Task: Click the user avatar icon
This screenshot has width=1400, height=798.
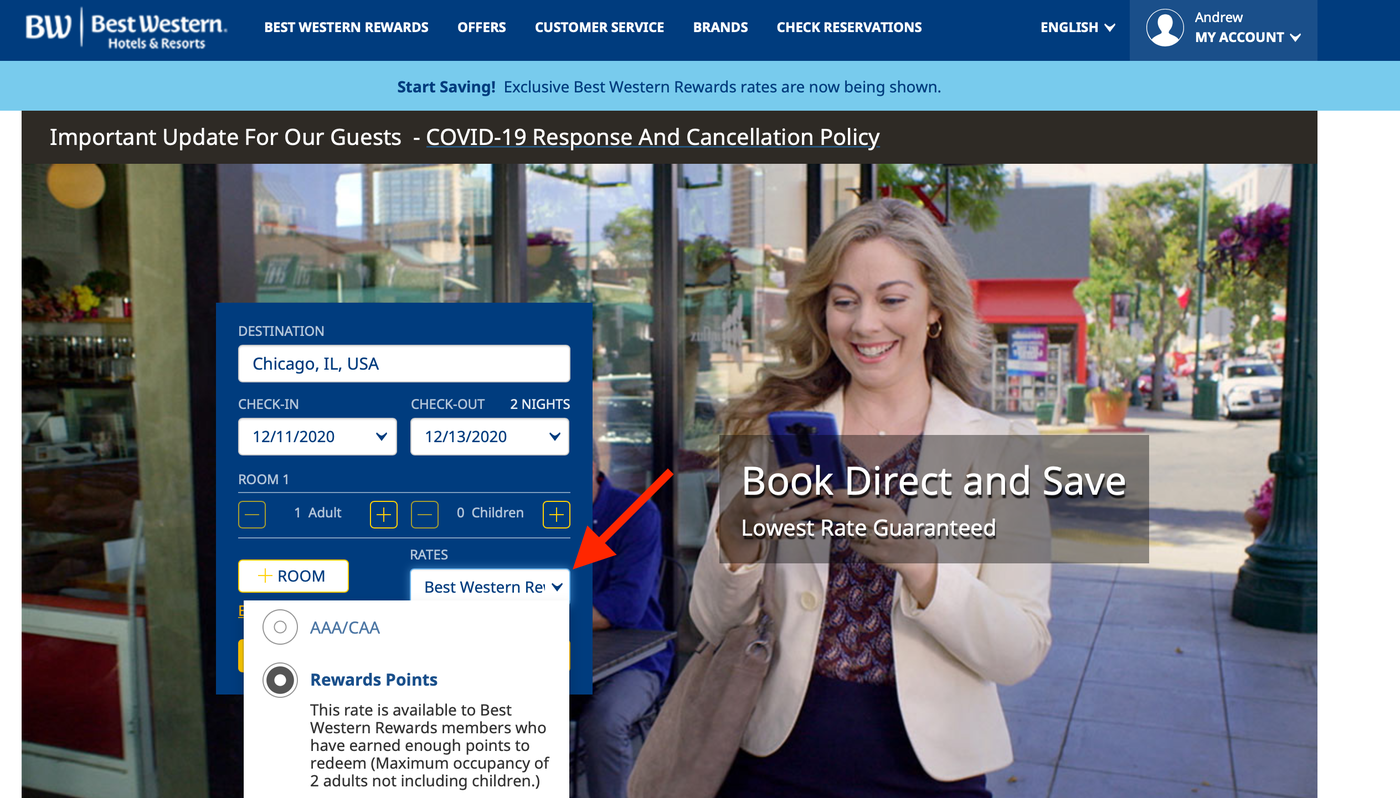Action: point(1165,30)
